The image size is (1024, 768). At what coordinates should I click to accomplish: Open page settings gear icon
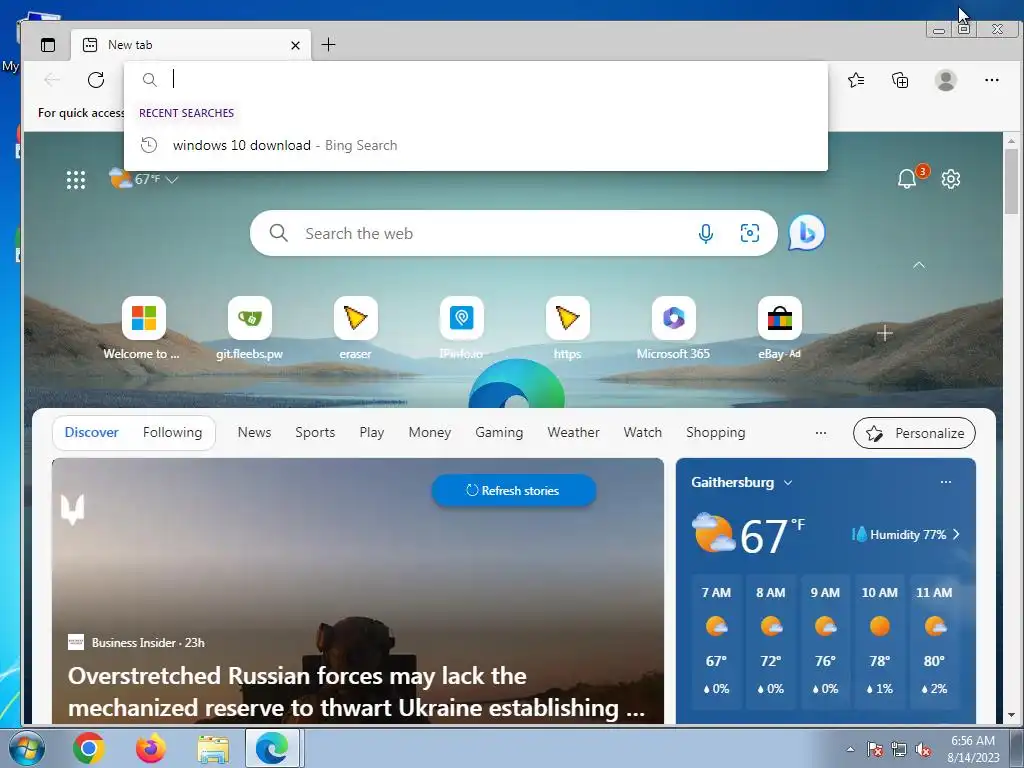[951, 179]
